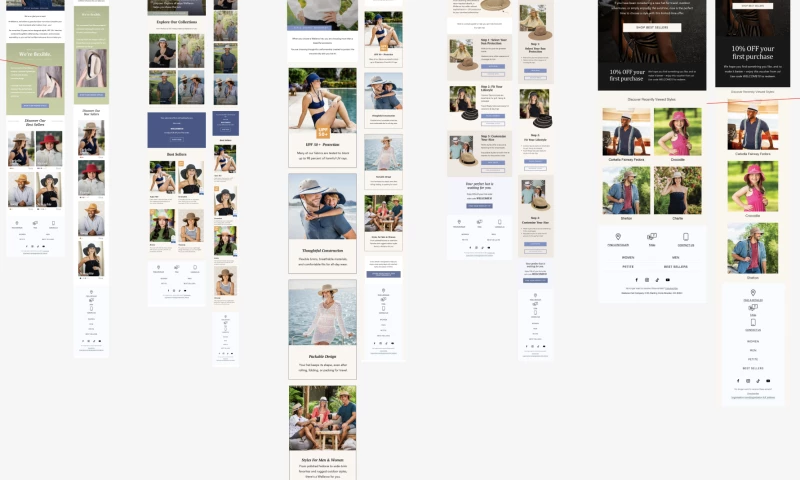This screenshot has height=480, width=800.
Task: Click the phone icon above Contact Us in the wide recently-viewed email footer
Action: pyautogui.click(x=686, y=237)
